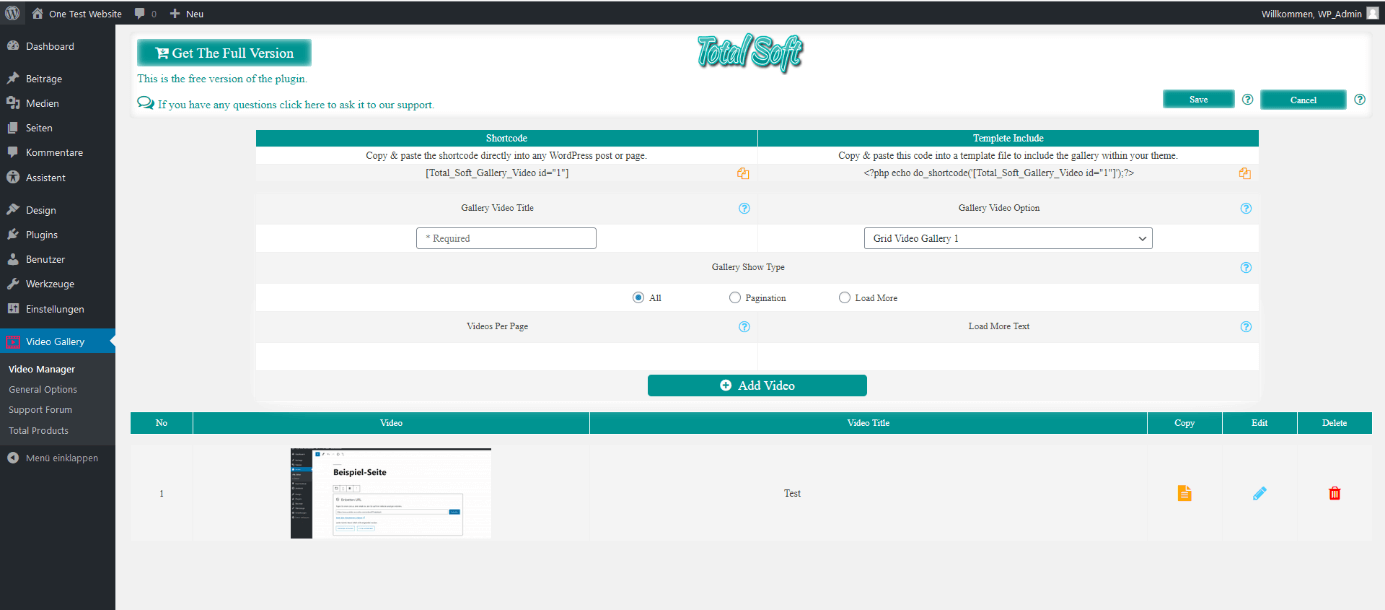Open the comments bubble in admin bar

(145, 14)
